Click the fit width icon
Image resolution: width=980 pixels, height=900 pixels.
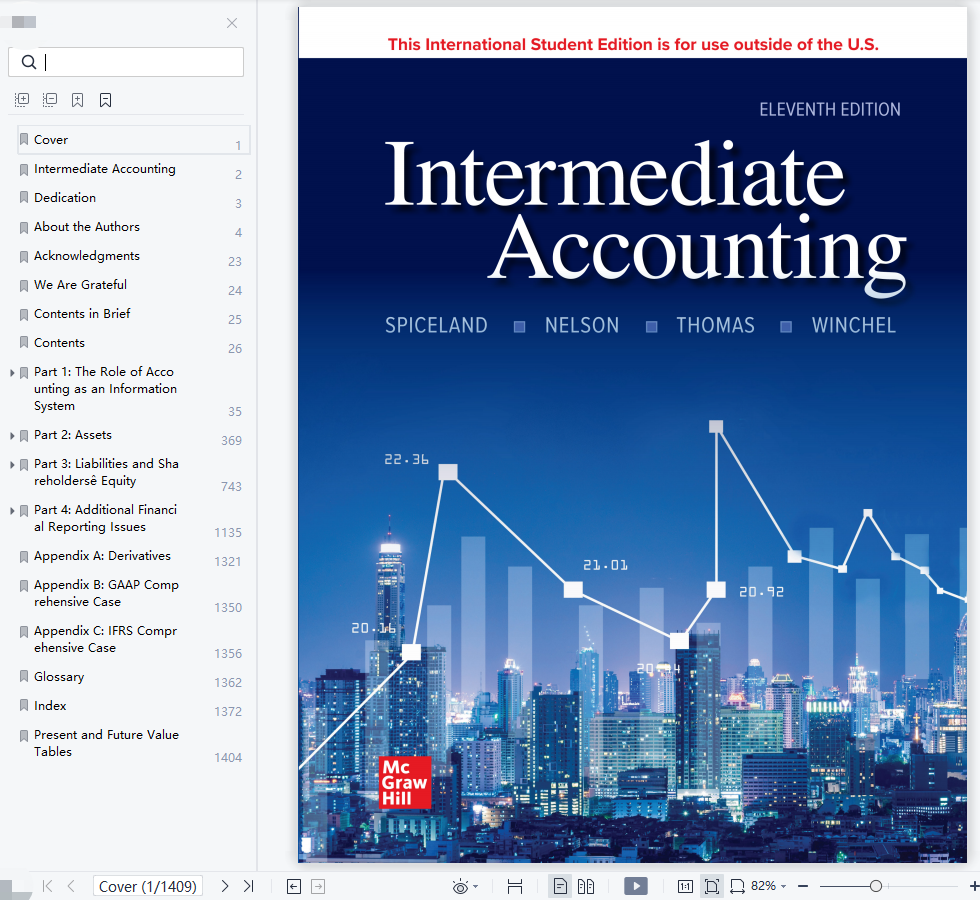pyautogui.click(x=738, y=886)
